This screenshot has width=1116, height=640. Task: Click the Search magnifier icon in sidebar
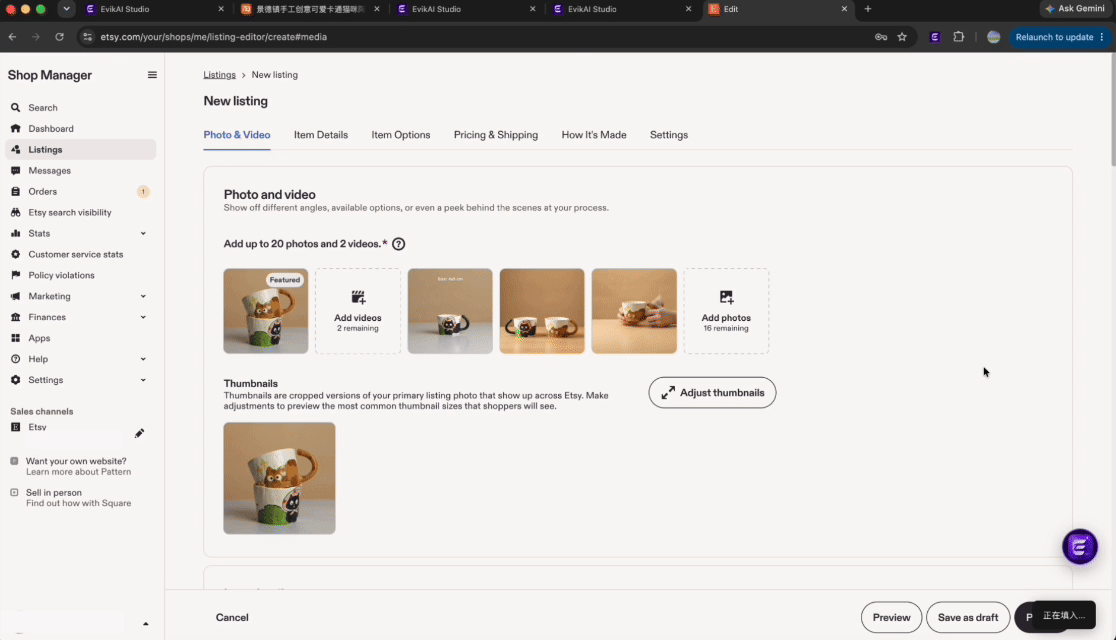pyautogui.click(x=15, y=107)
